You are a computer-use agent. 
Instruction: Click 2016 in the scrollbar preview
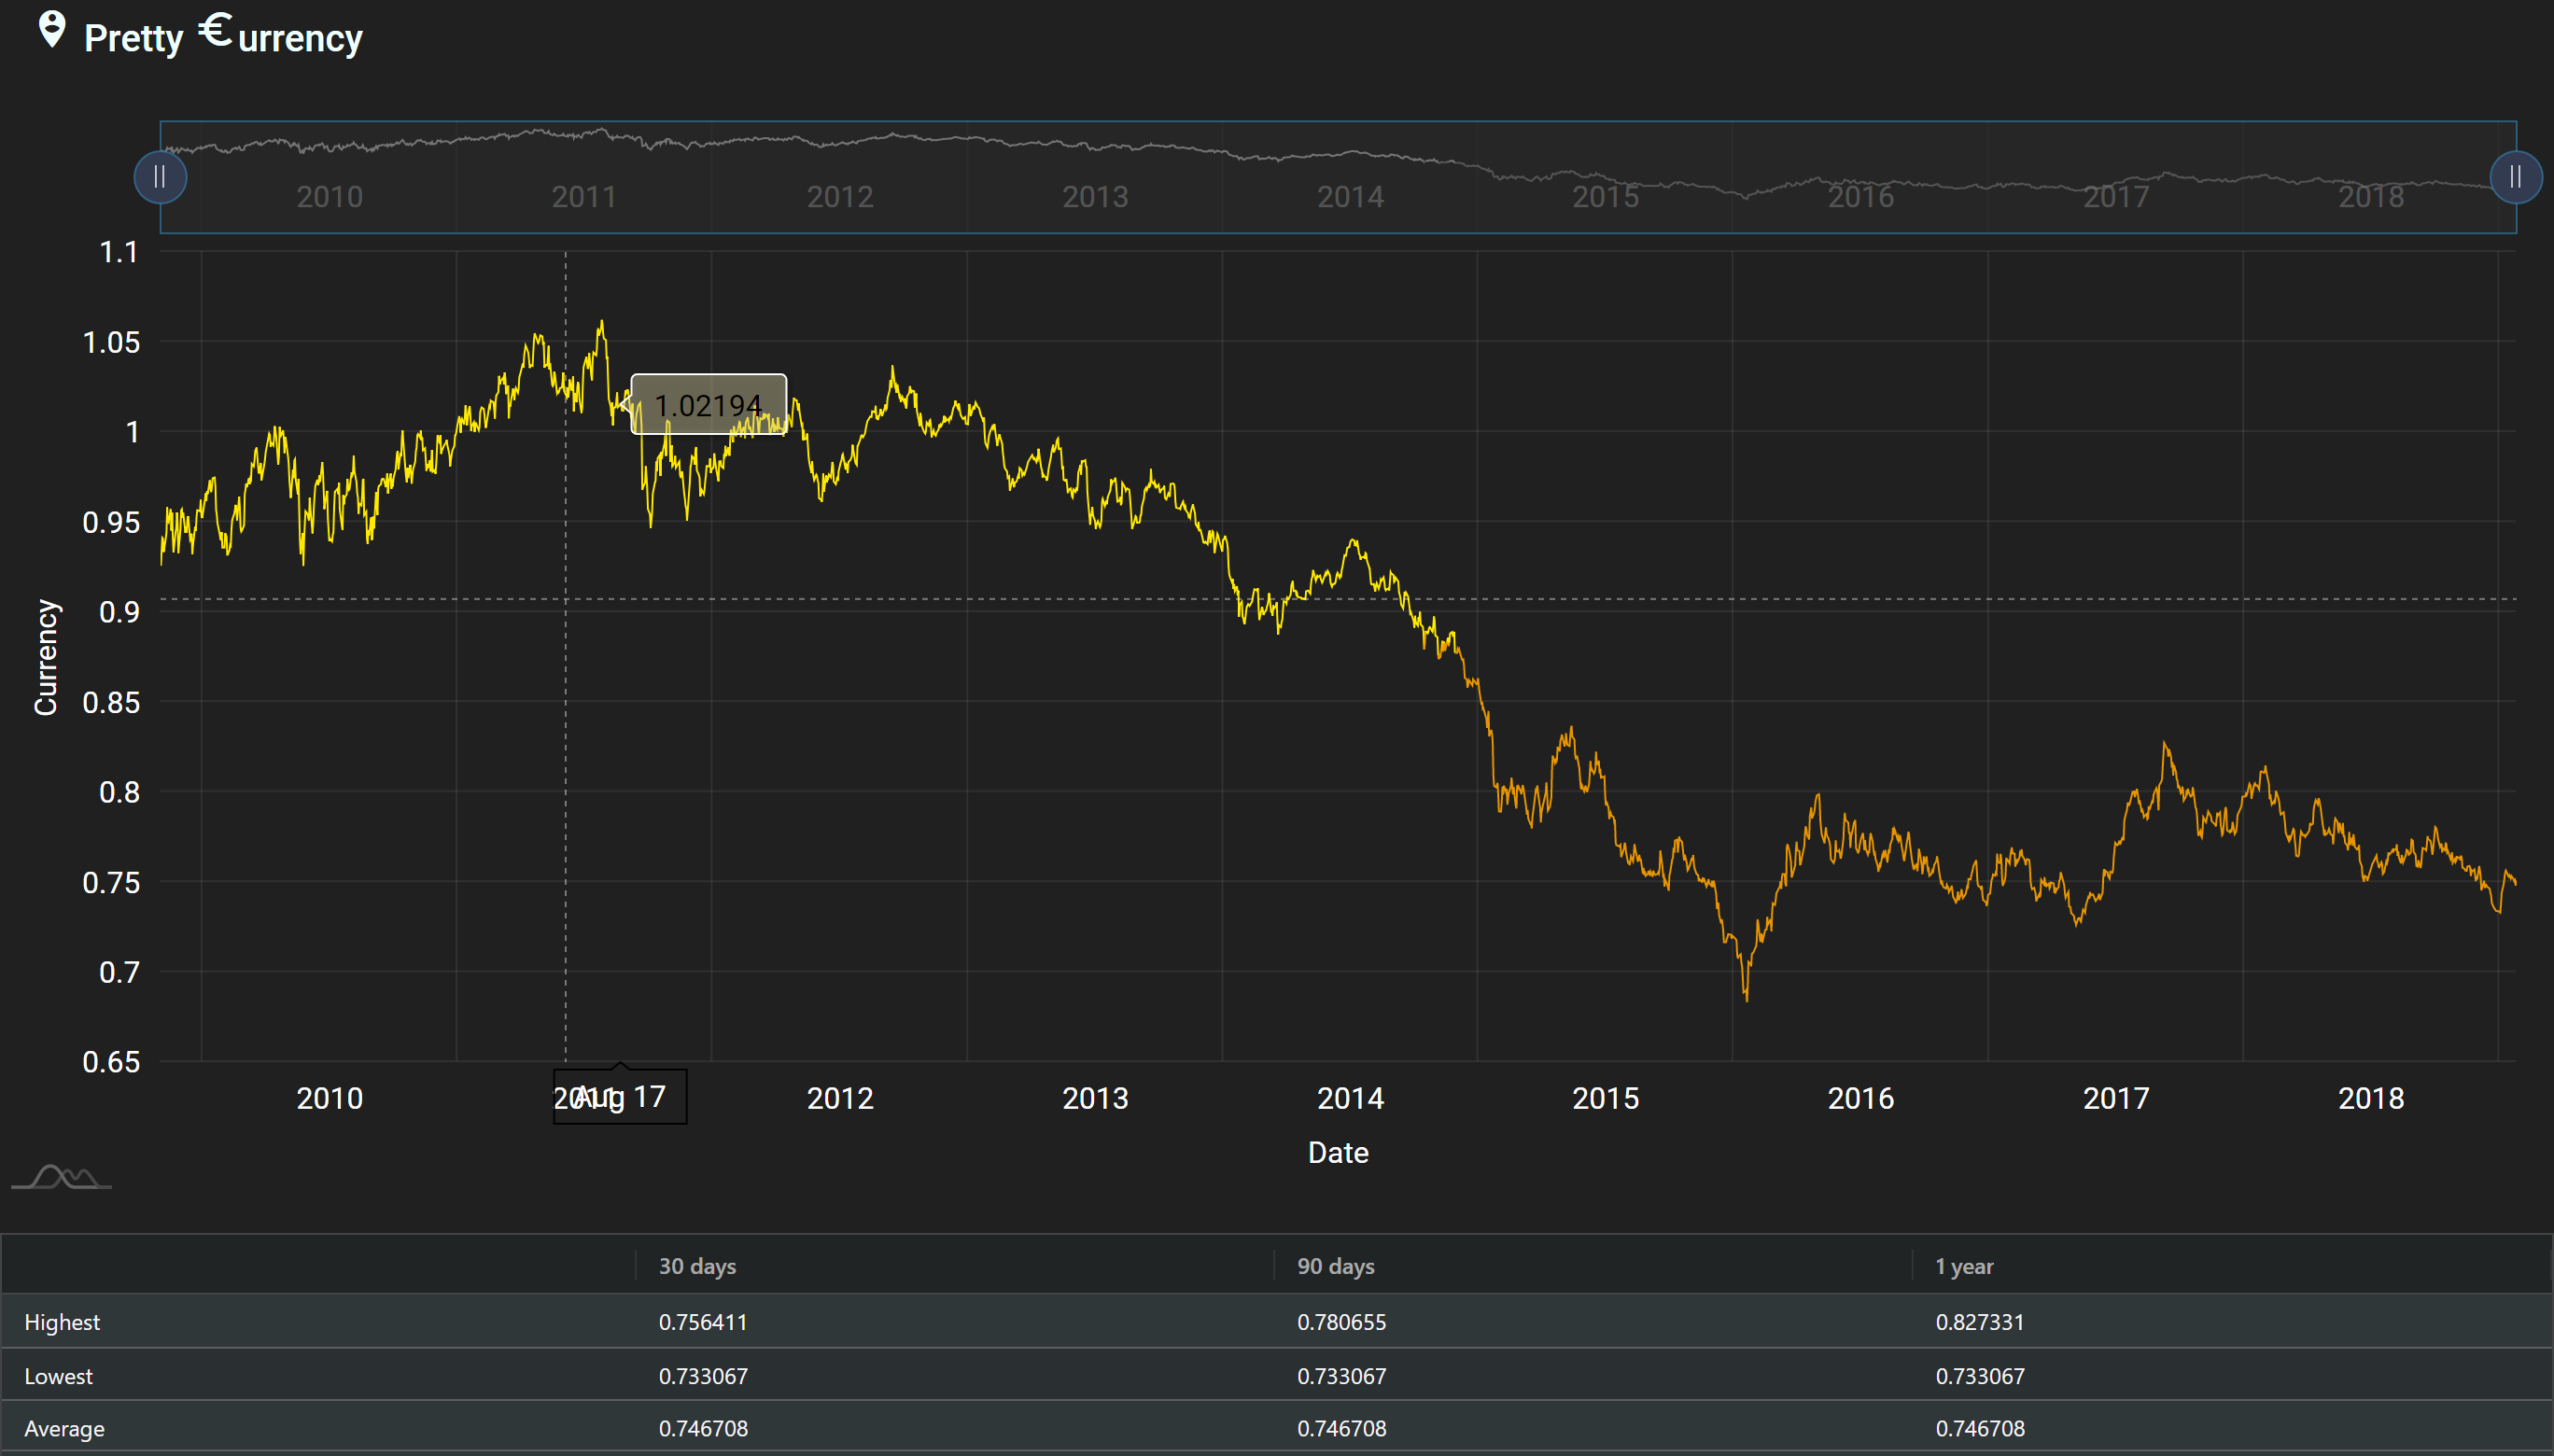pyautogui.click(x=1860, y=197)
